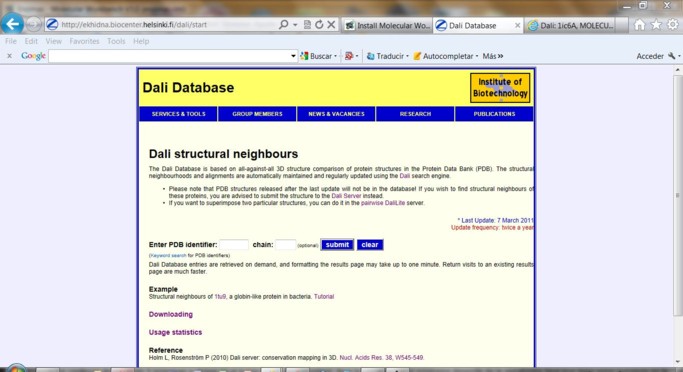683x372 pixels.
Task: Open the SERVICES & TOOLS navigation item
Action: [178, 114]
